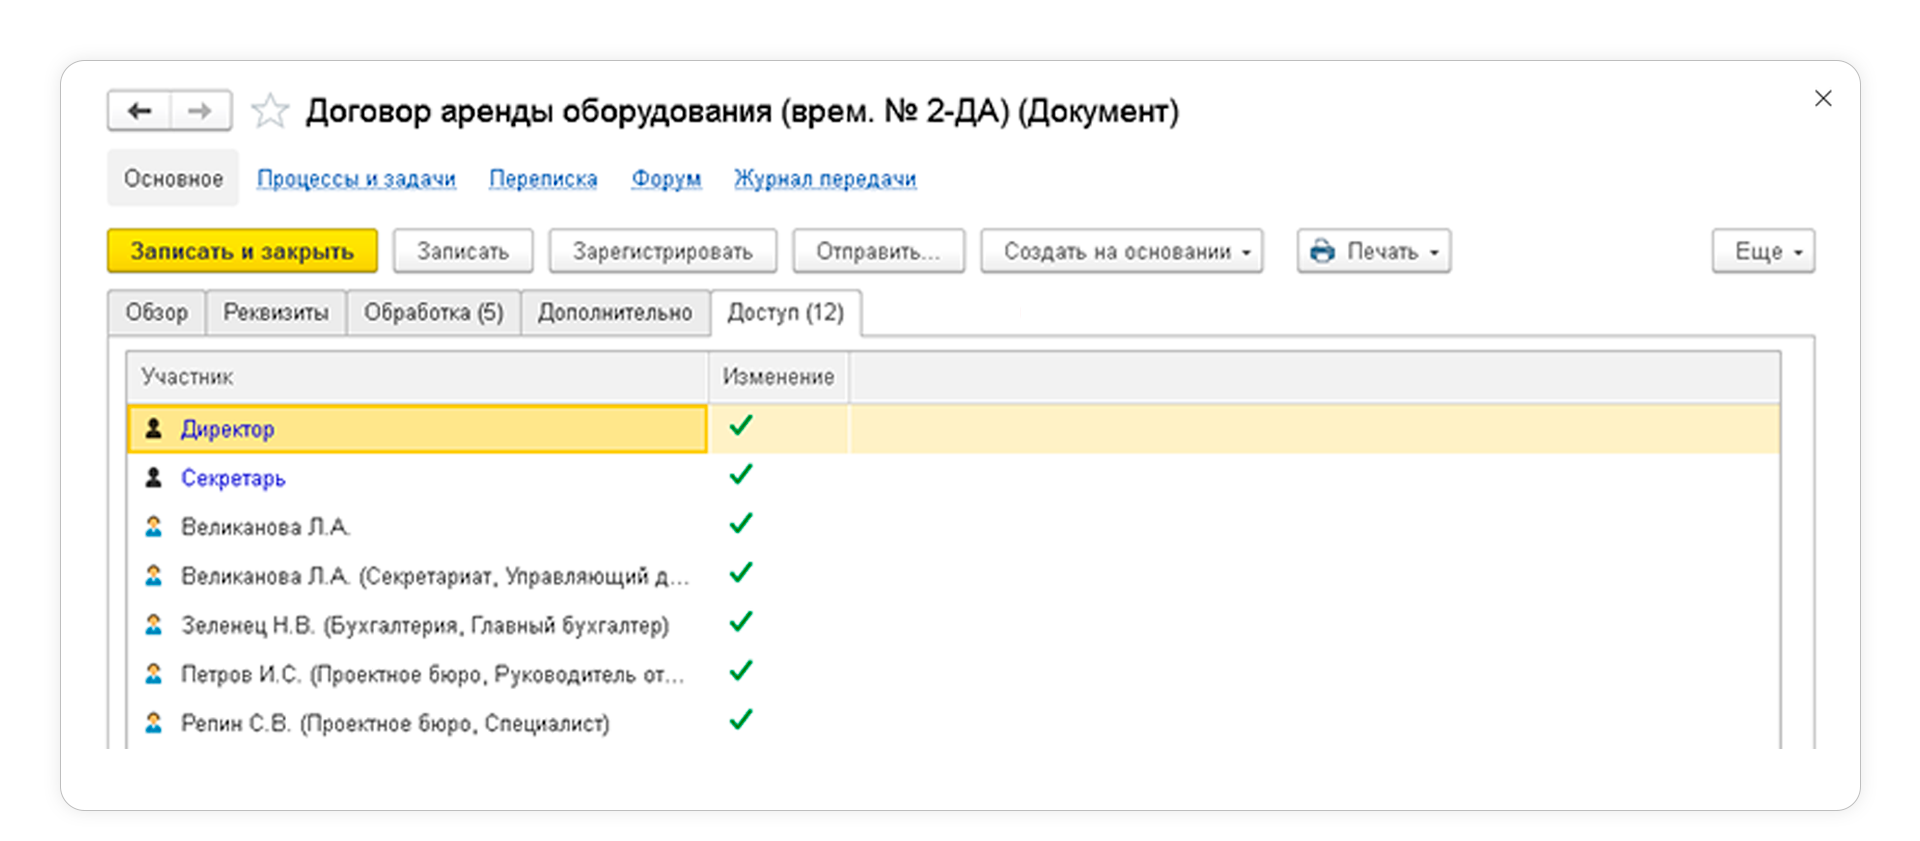The image size is (1920, 841).
Task: Switch to the Реквизиты tab
Action: click(x=276, y=313)
